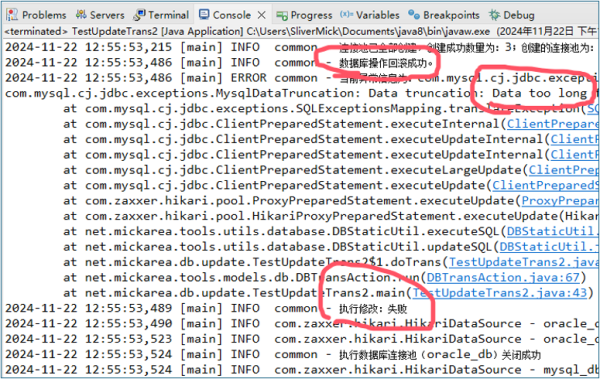Show the Variables tab
The height and width of the screenshot is (379, 600).
pyautogui.click(x=370, y=15)
